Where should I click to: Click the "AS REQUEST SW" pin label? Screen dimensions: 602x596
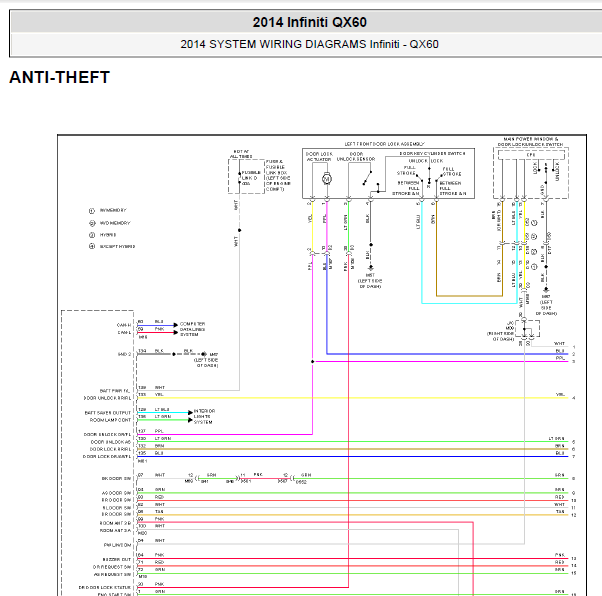pos(112,574)
